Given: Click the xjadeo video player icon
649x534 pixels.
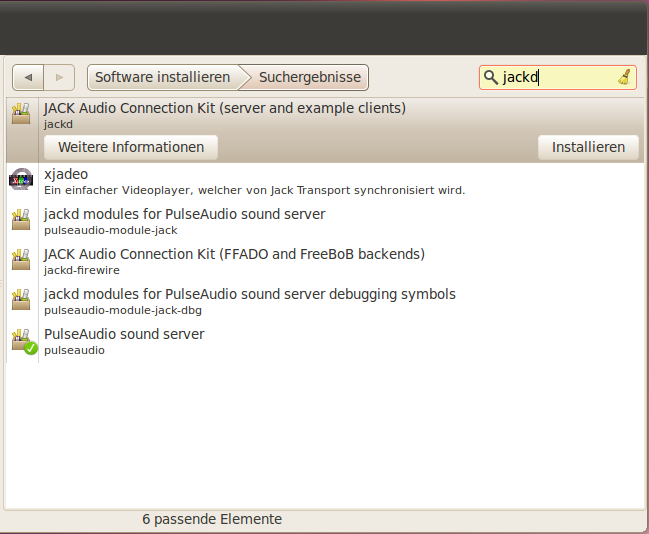Looking at the screenshot, I should click(x=21, y=180).
